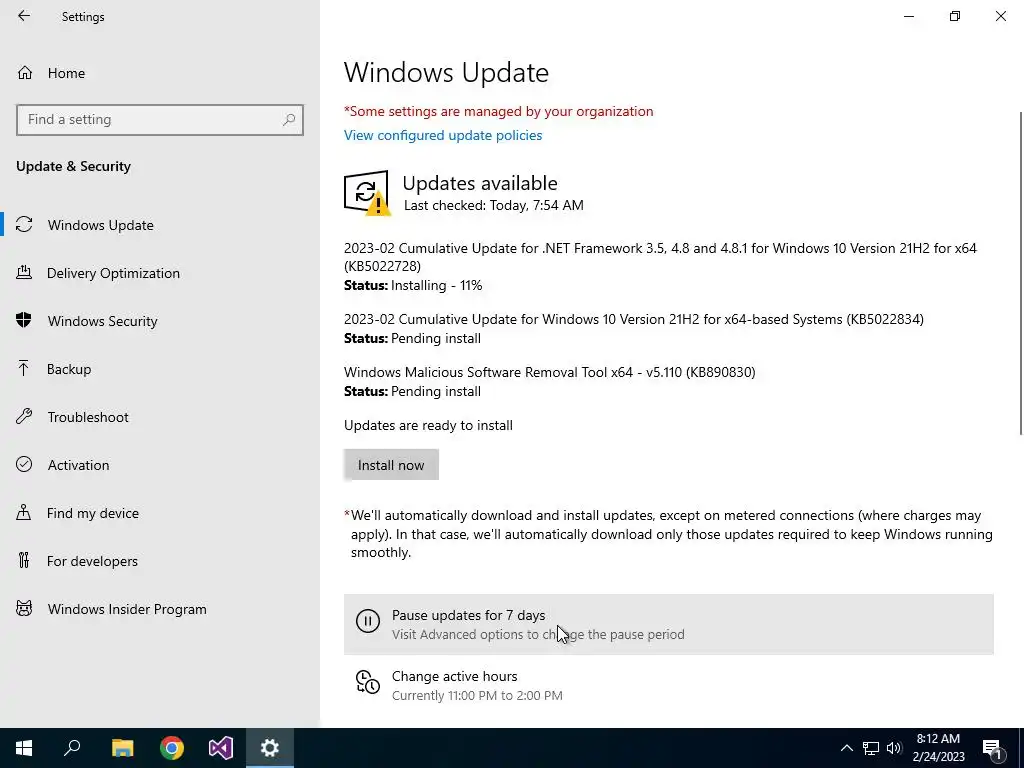Image resolution: width=1024 pixels, height=768 pixels.
Task: Open Find my device page
Action: pos(160,513)
